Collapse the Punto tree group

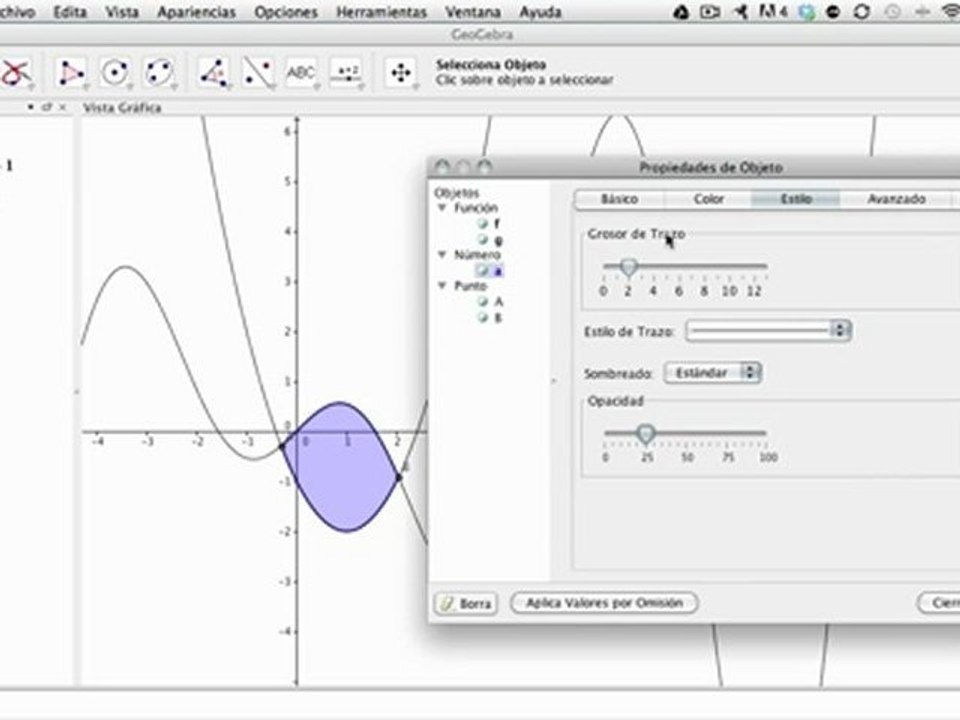point(442,285)
